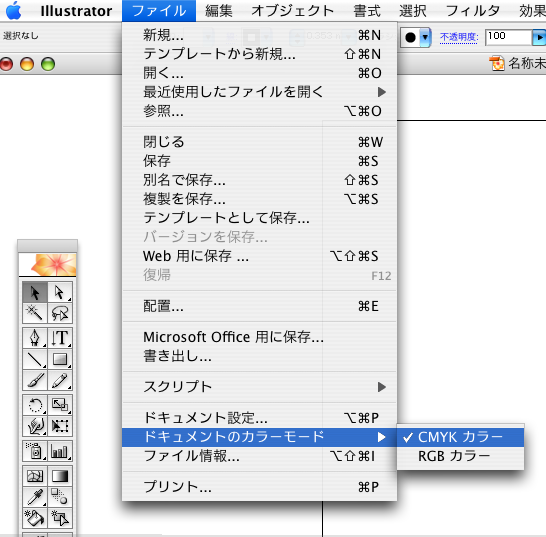Image resolution: width=546 pixels, height=537 pixels.
Task: Open the brush dropdown with black dot
Action: [425, 37]
